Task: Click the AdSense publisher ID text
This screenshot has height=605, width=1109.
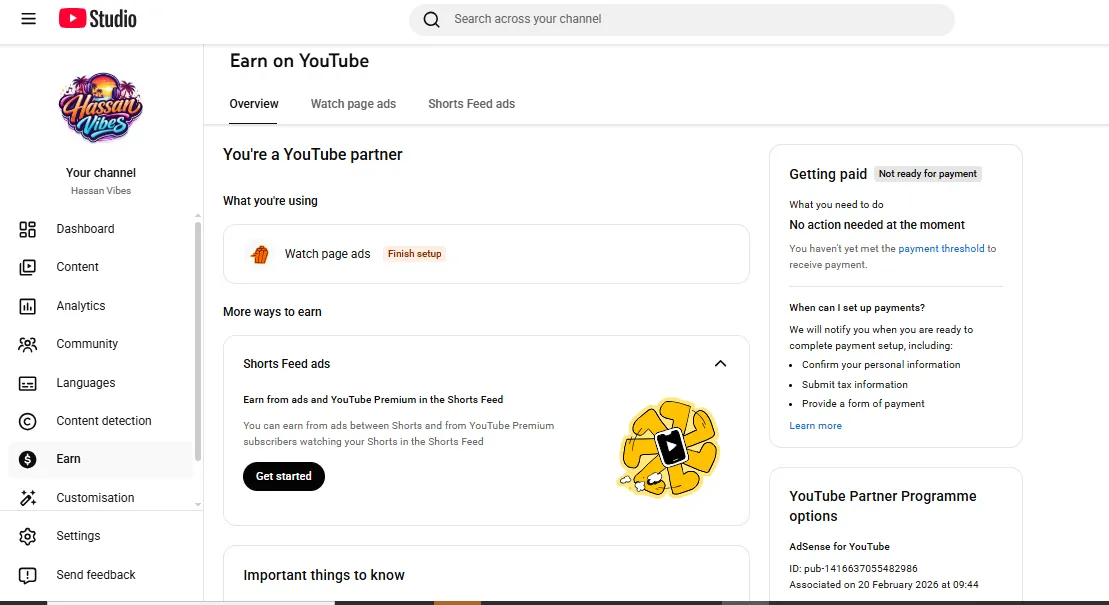Action: 854,568
